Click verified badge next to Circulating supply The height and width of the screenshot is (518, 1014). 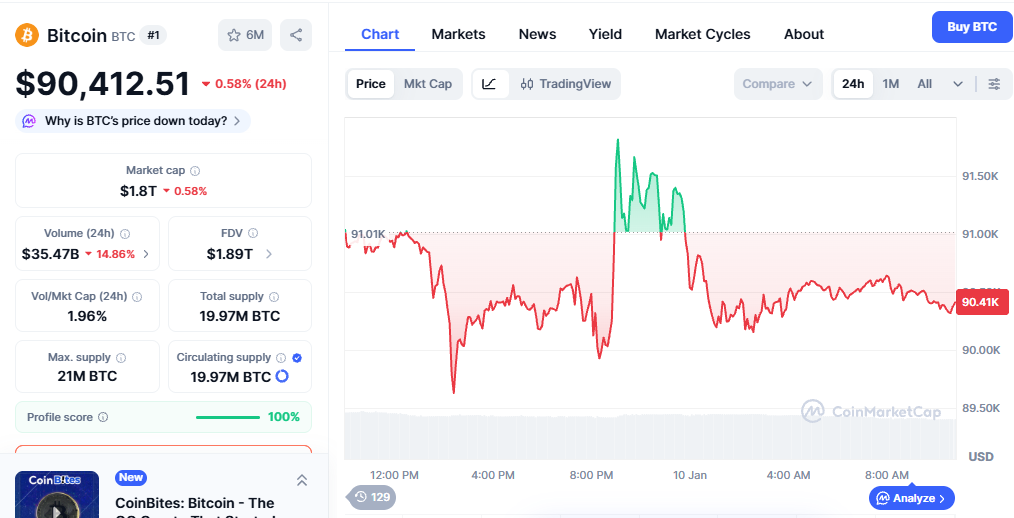tap(297, 357)
